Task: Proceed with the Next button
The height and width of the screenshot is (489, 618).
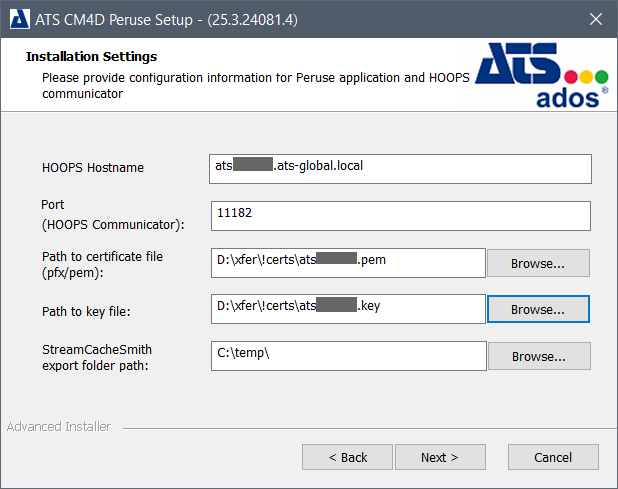Action: pos(440,457)
